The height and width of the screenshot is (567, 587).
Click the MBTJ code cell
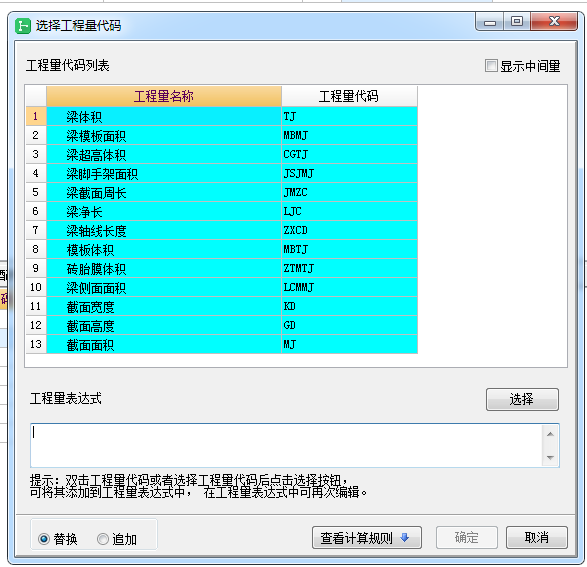(x=349, y=249)
